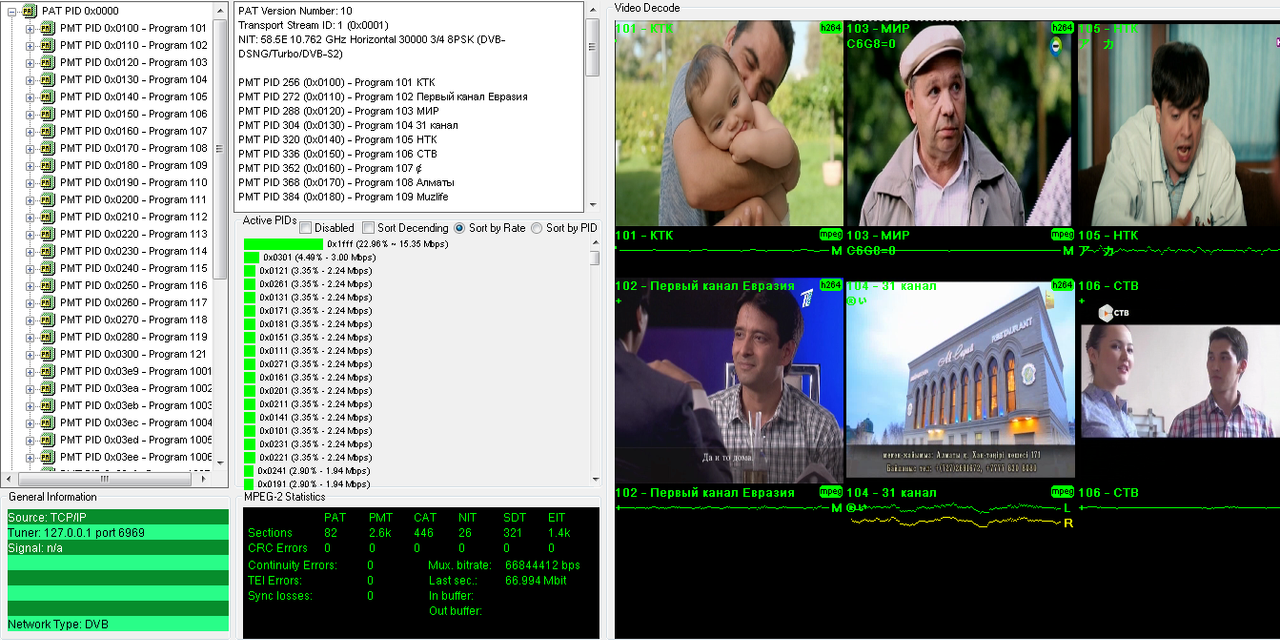The height and width of the screenshot is (640, 1280).
Task: Click the 0x1fff PID rate bar
Action: (x=283, y=243)
